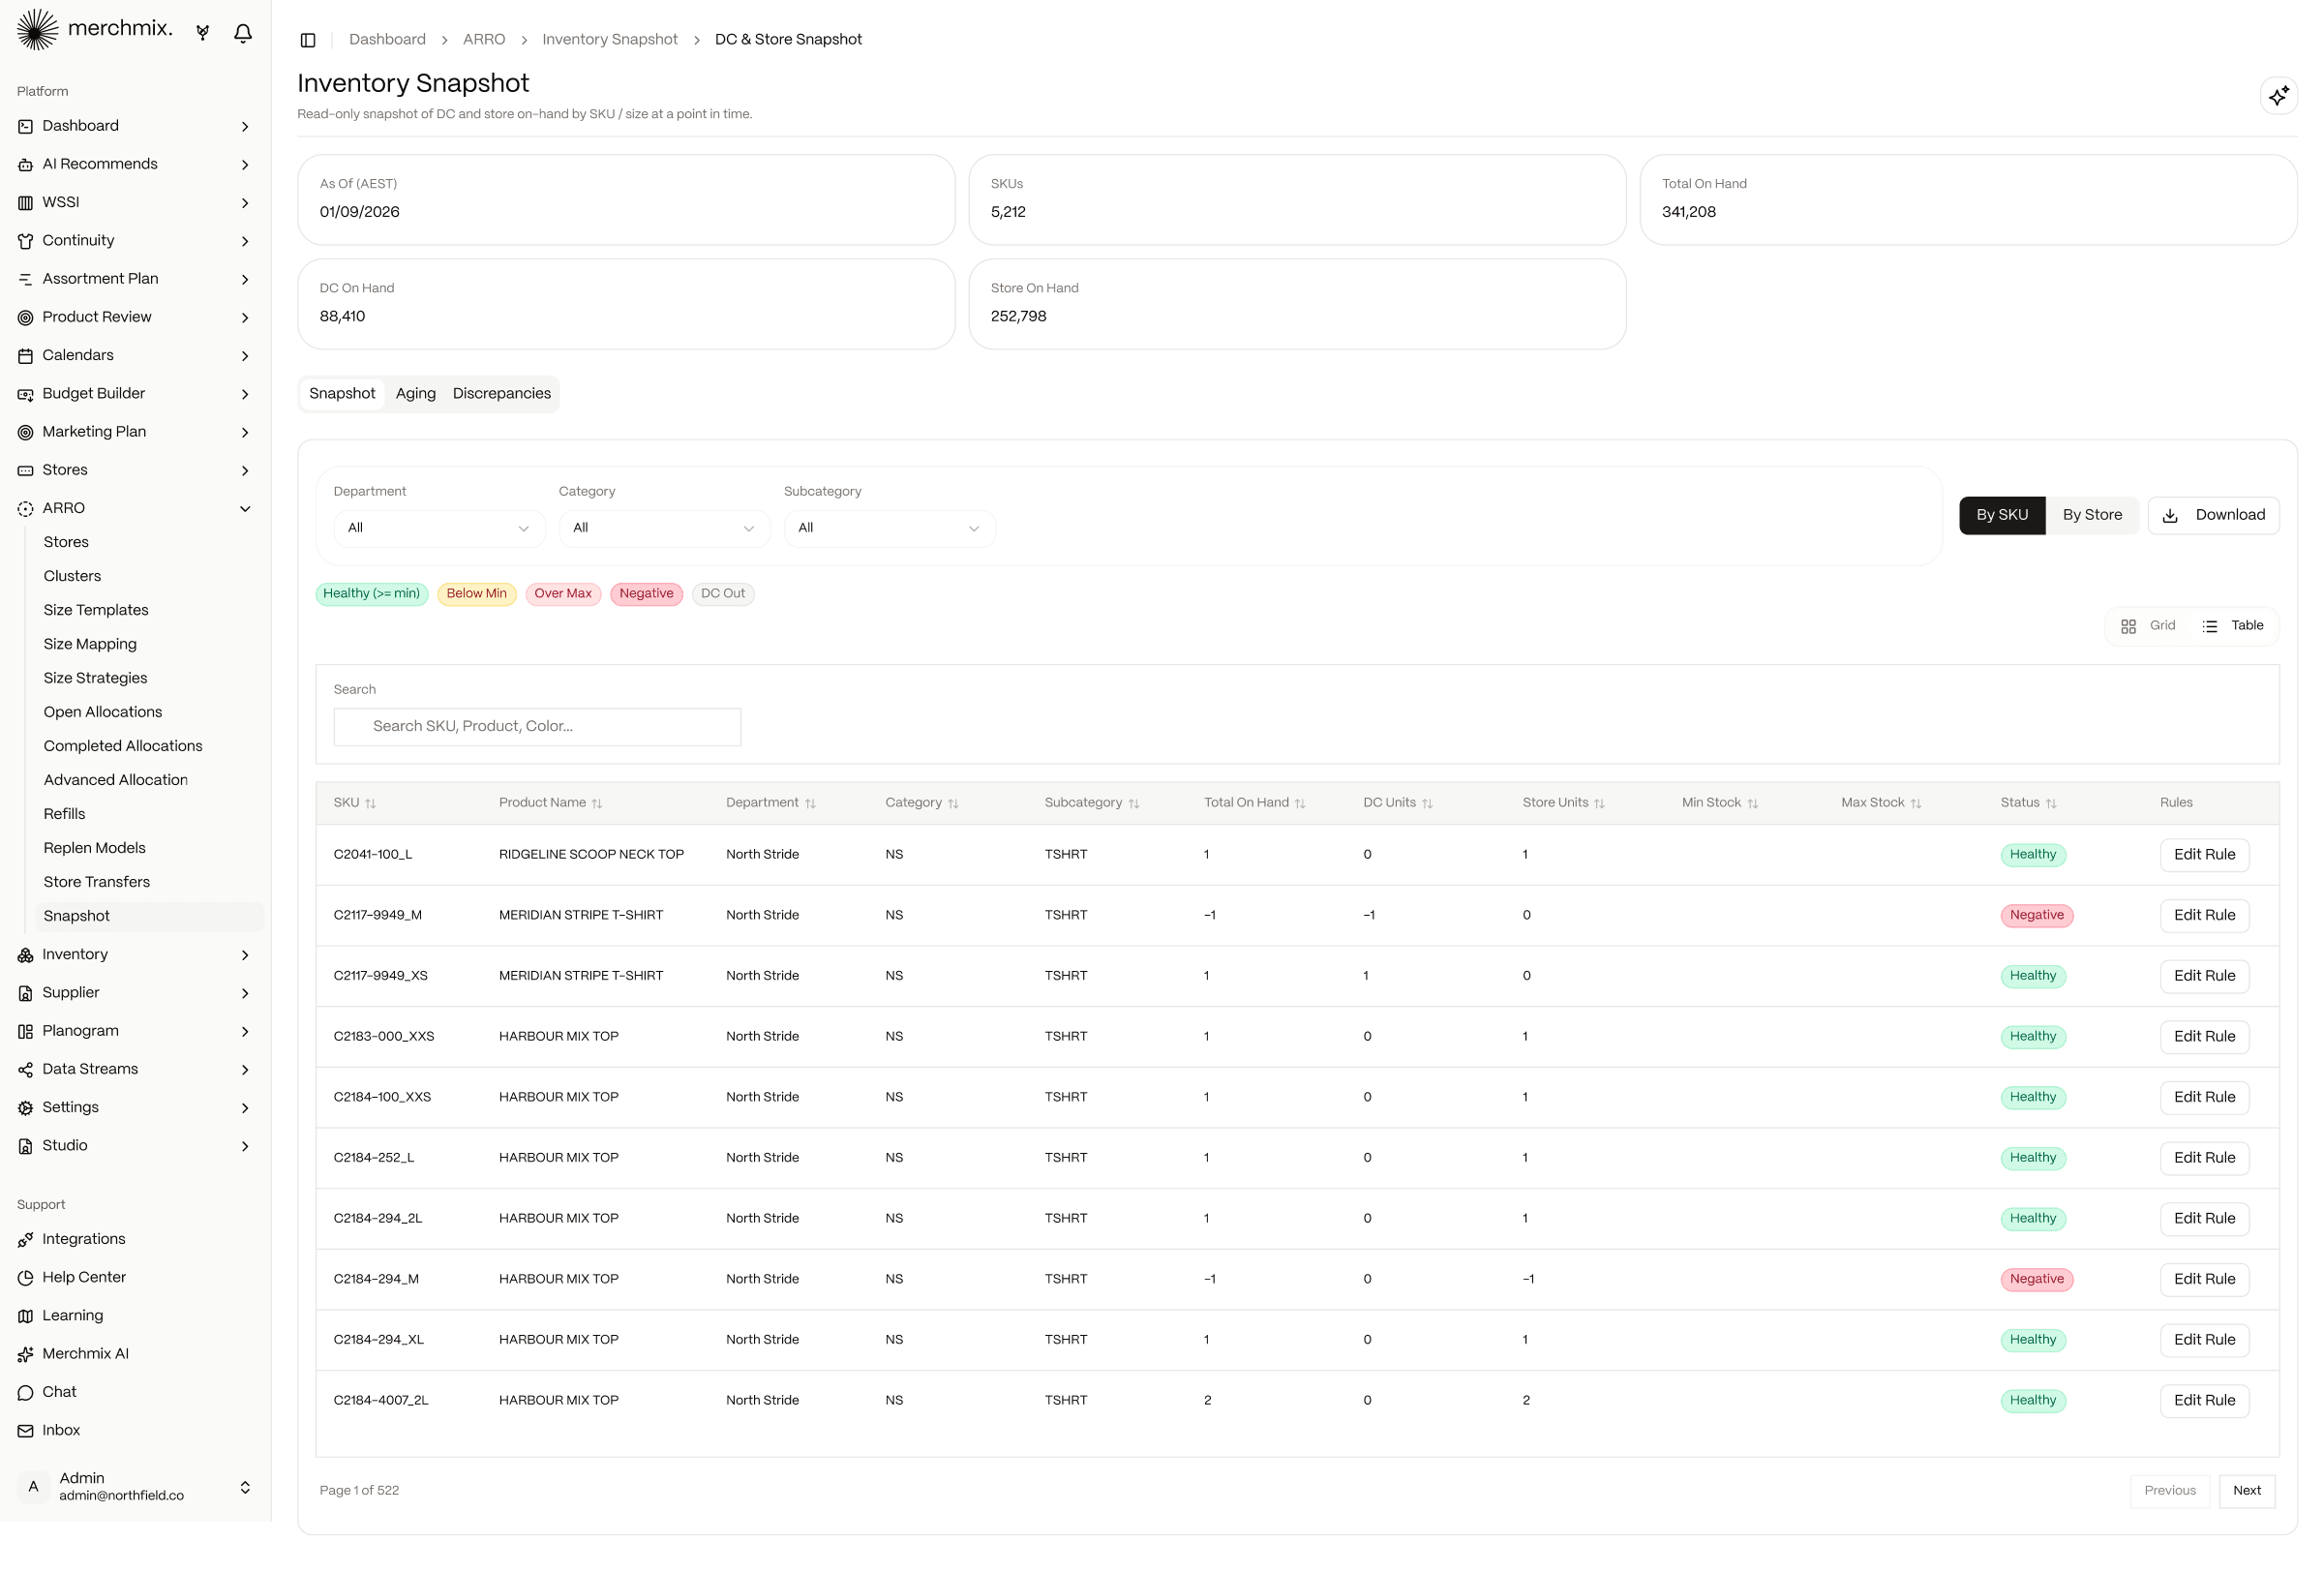Expand the Studio sidebar chevron
Image resolution: width=2324 pixels, height=1573 pixels.
point(245,1146)
